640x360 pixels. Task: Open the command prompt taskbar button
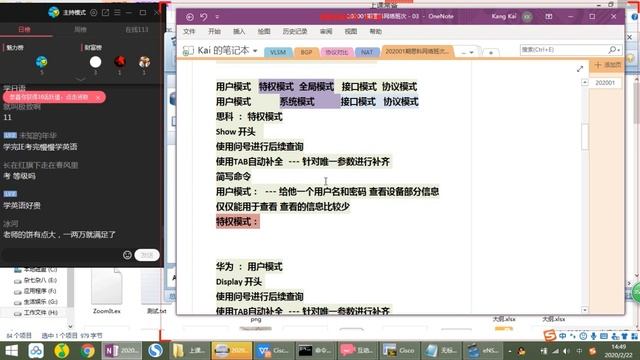click(315, 351)
